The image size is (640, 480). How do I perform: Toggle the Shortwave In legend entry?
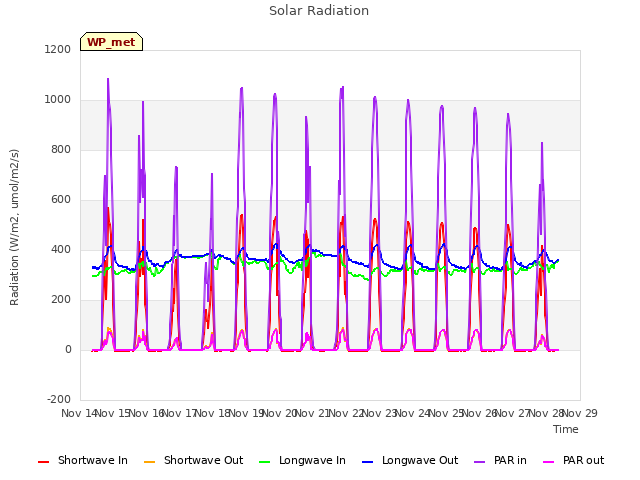click(82, 460)
